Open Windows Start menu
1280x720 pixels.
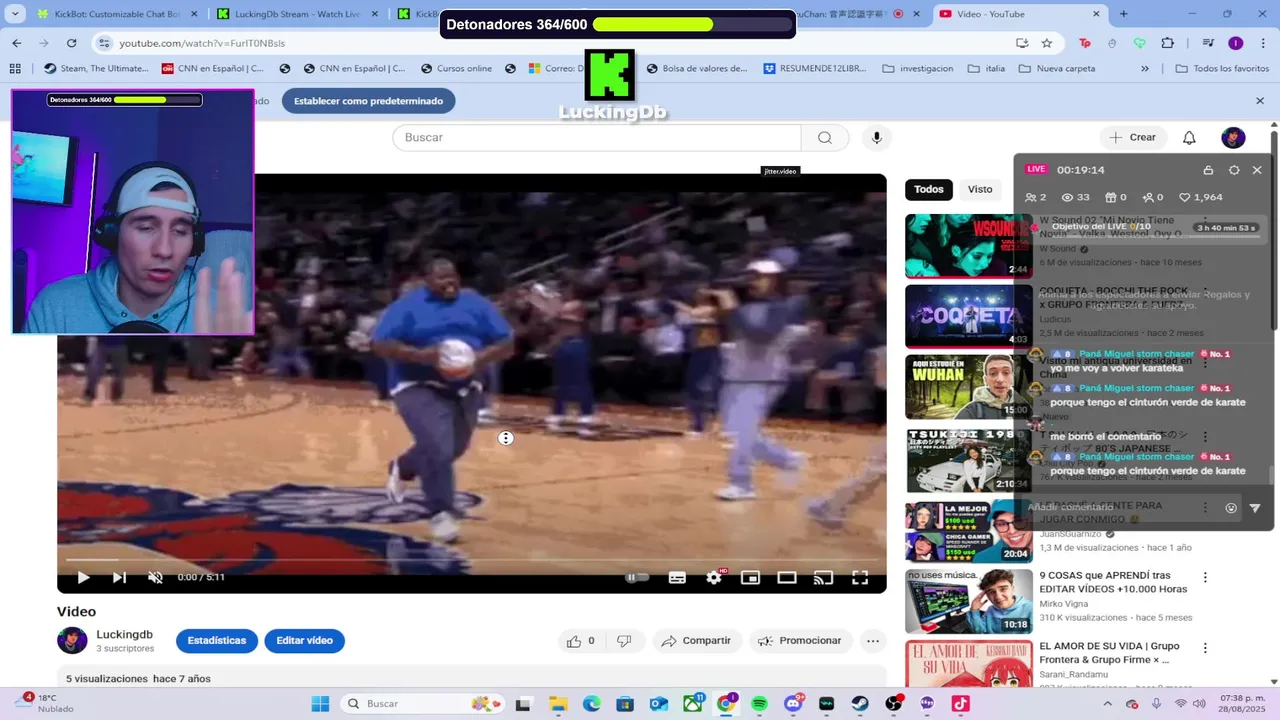point(320,704)
